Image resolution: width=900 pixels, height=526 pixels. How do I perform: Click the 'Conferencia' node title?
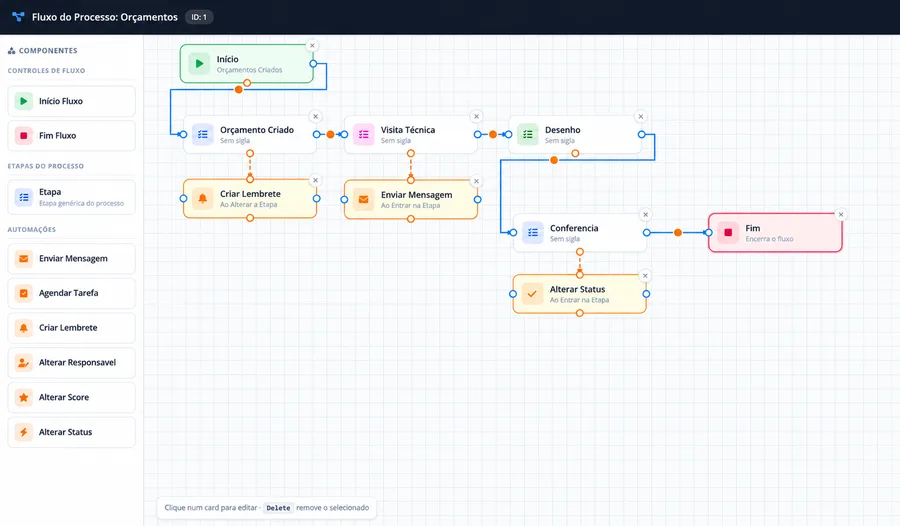click(x=574, y=228)
